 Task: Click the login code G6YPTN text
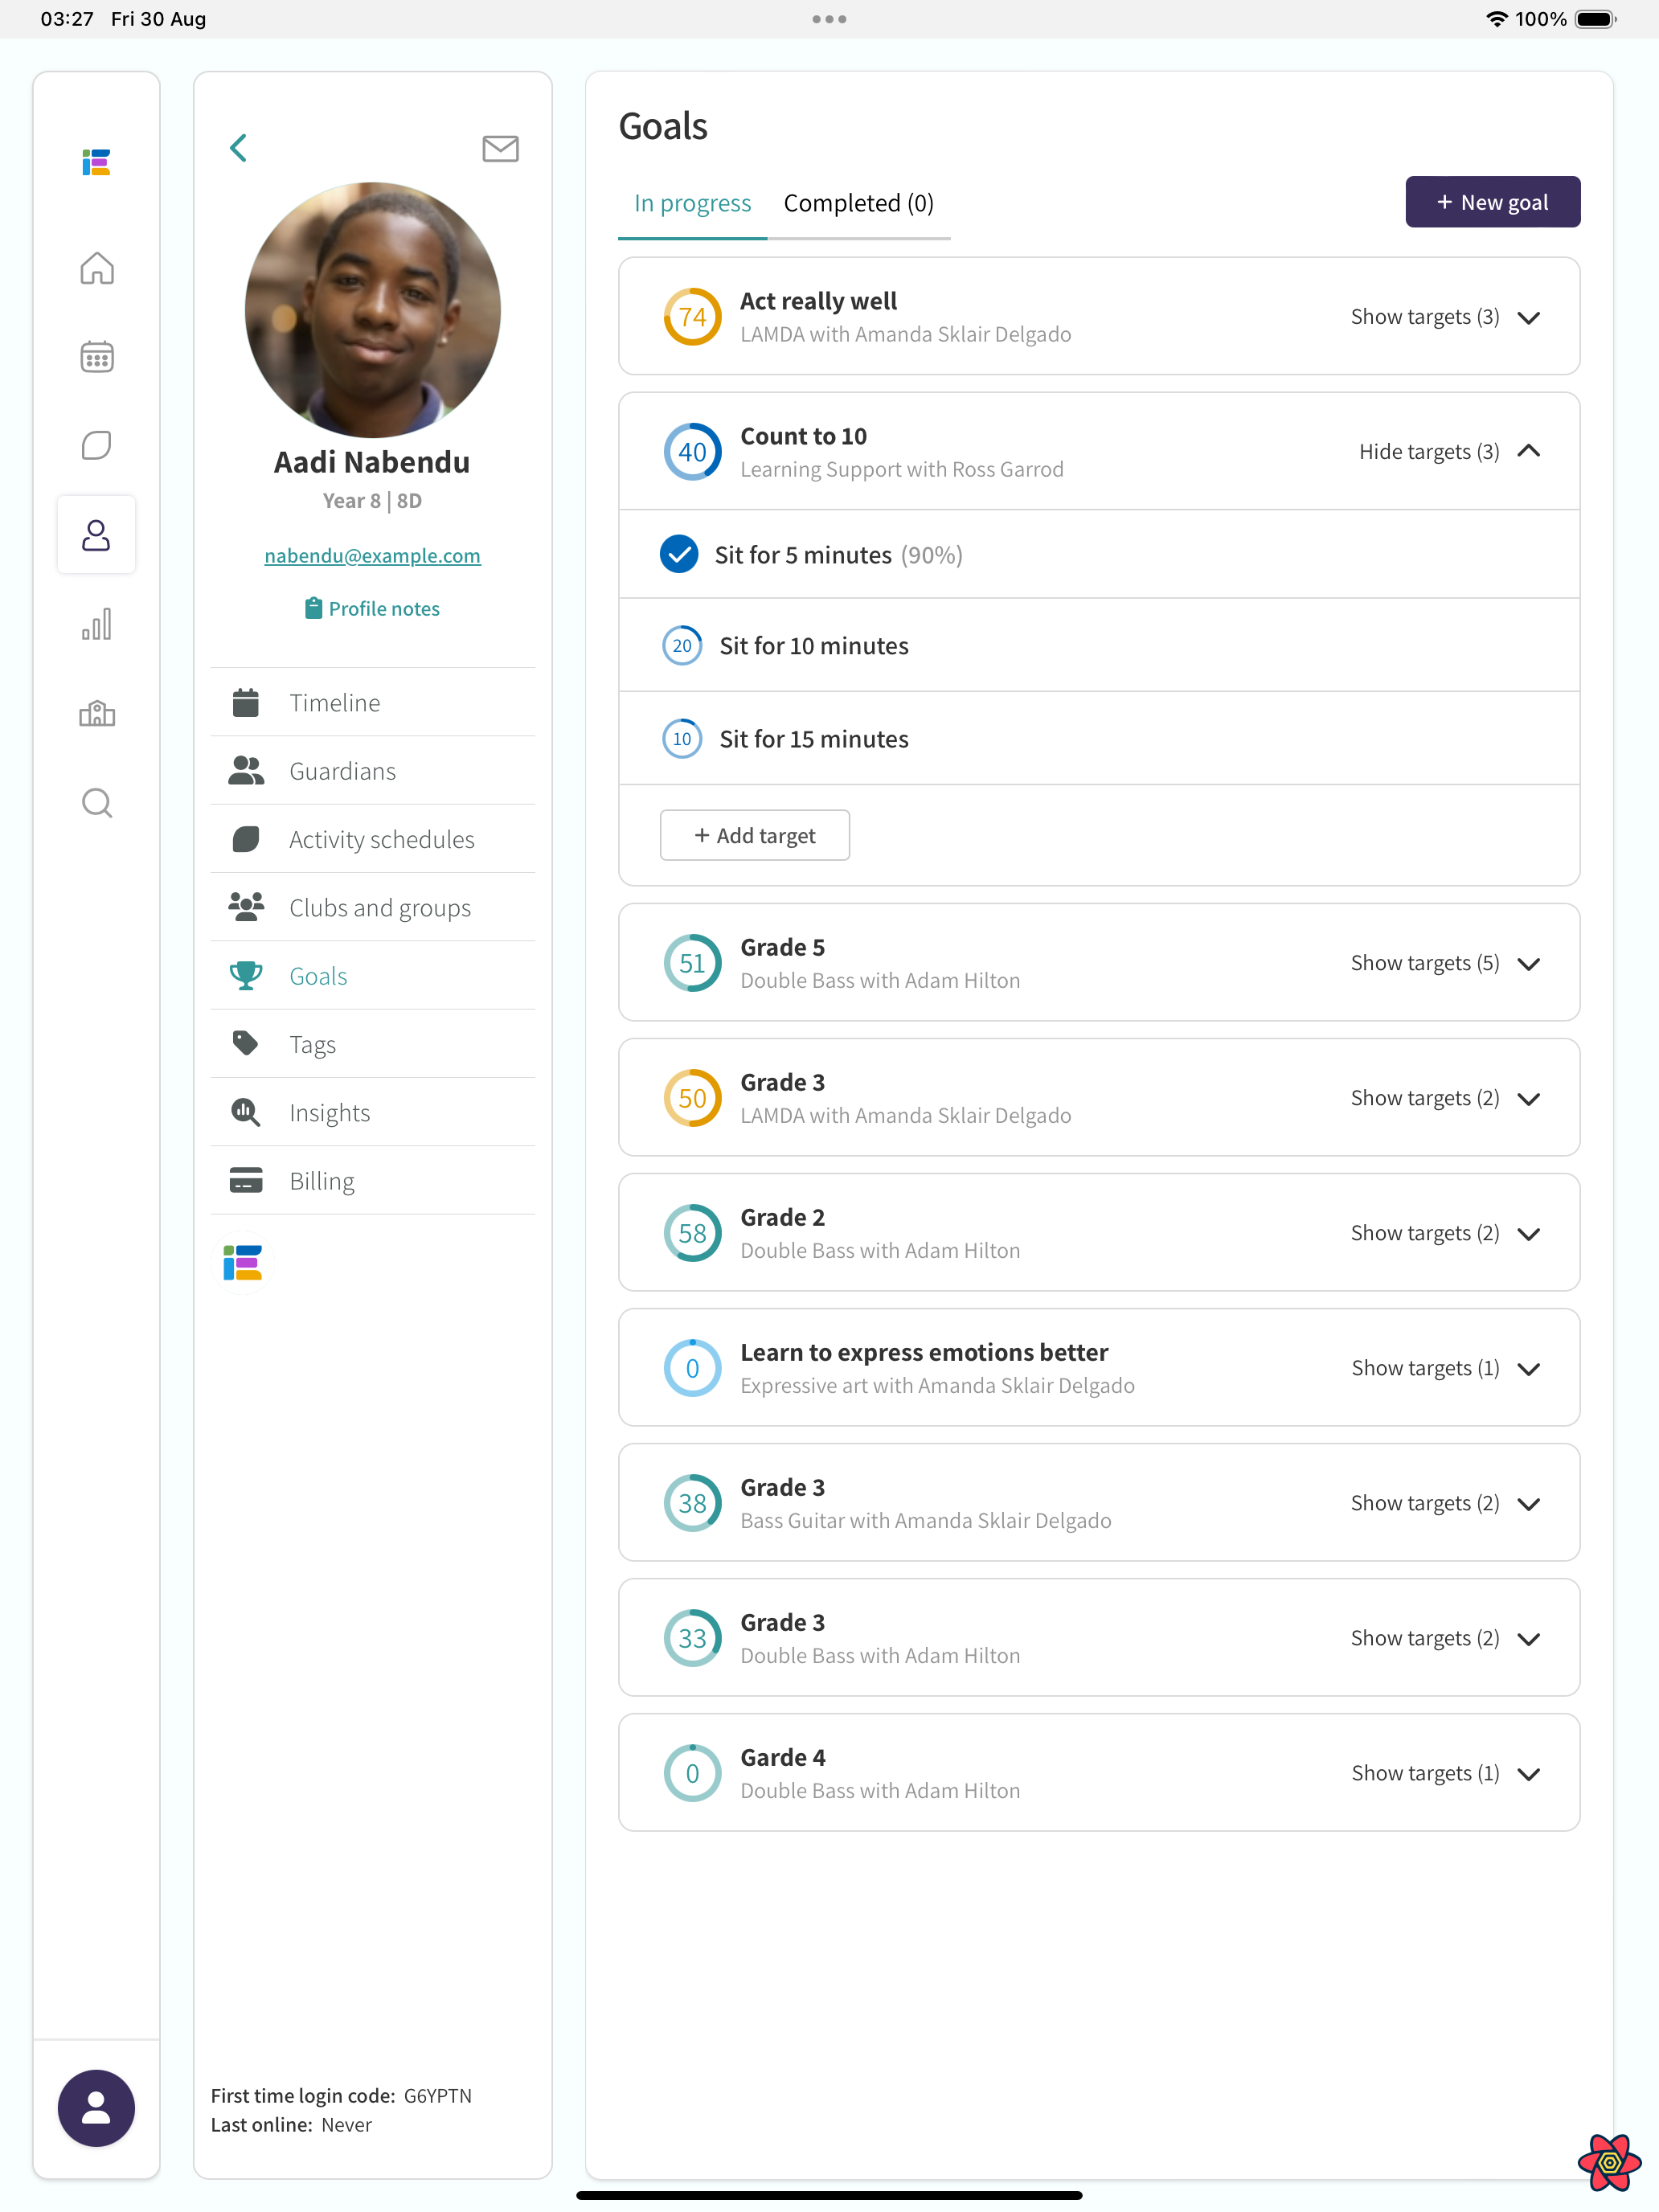[437, 2095]
